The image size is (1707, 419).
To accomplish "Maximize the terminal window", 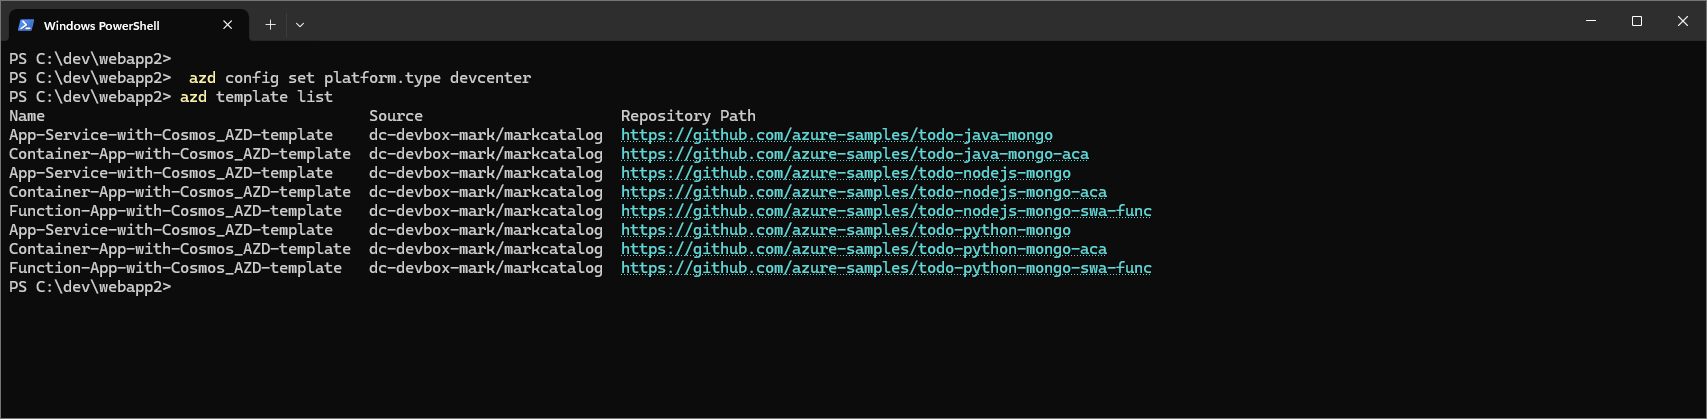I will coord(1637,21).
